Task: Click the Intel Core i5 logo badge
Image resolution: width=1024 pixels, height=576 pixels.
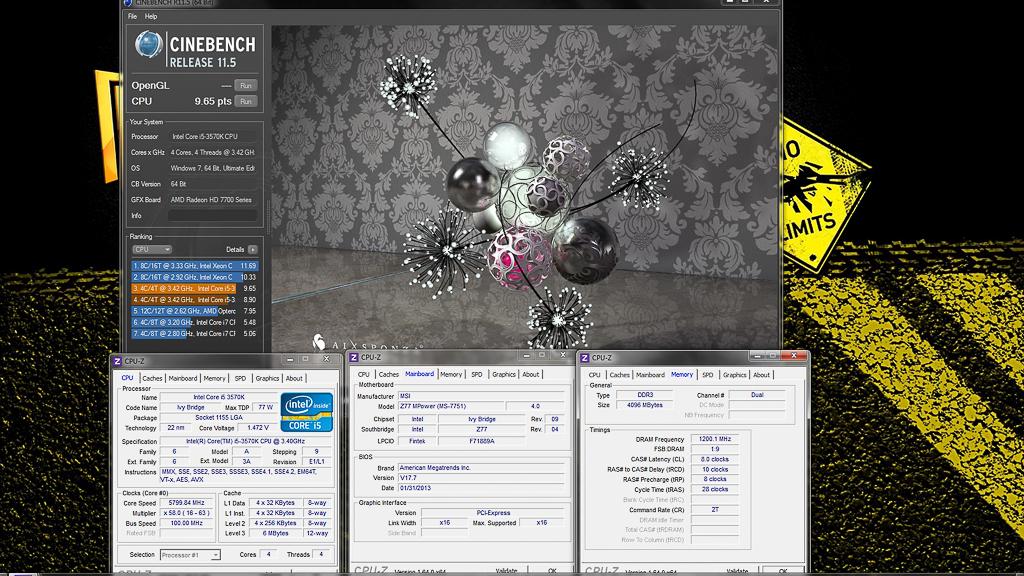Action: pyautogui.click(x=306, y=412)
